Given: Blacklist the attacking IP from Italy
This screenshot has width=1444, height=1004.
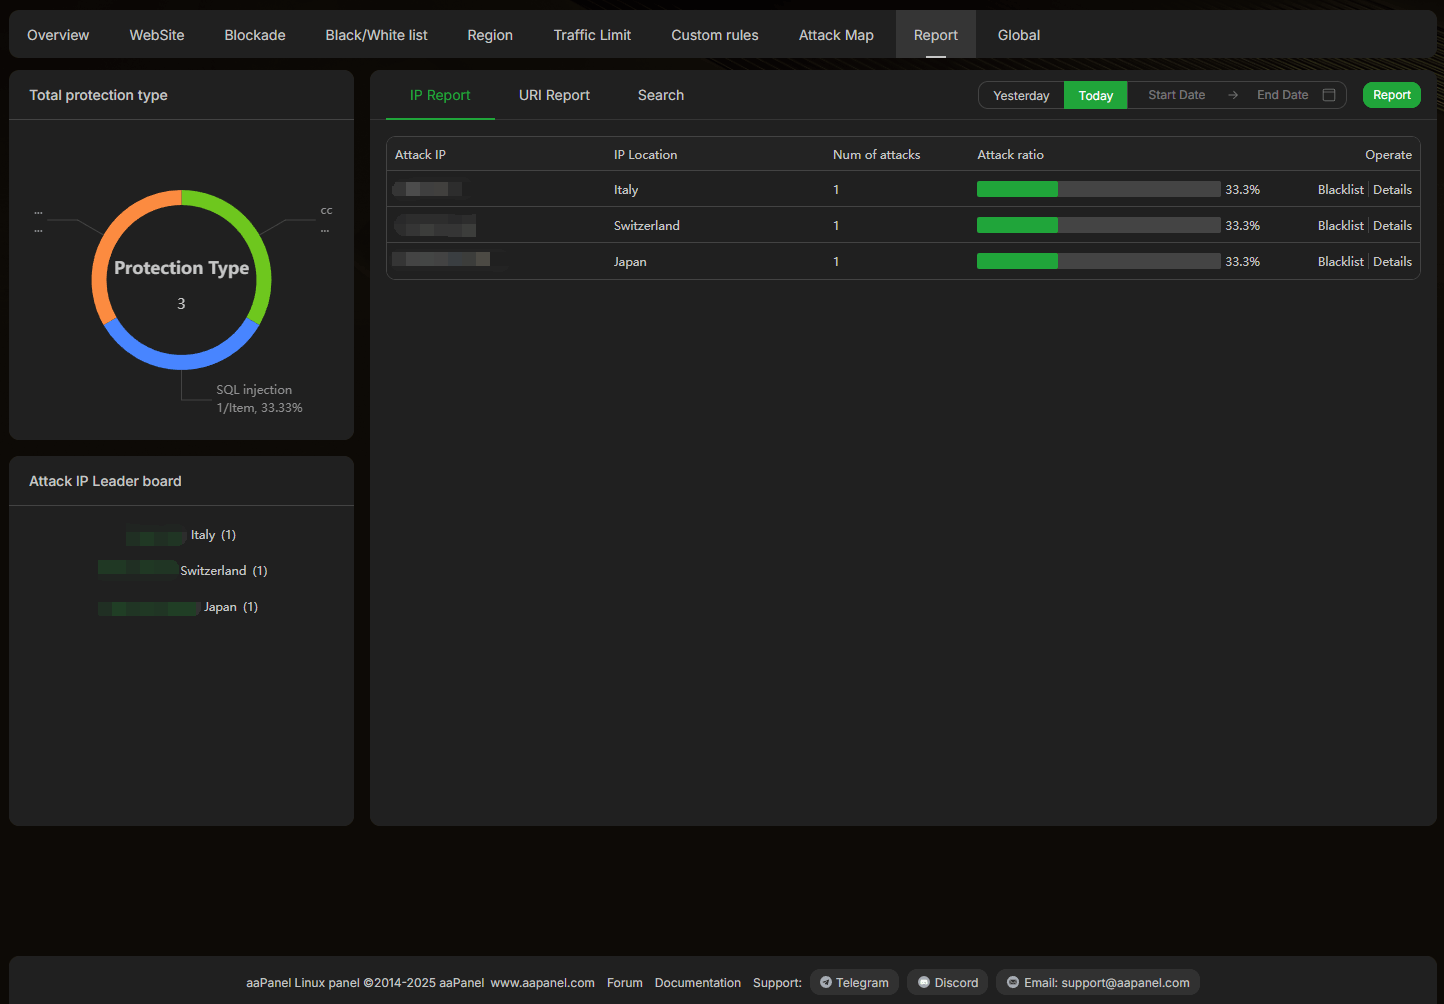Looking at the screenshot, I should [1340, 190].
